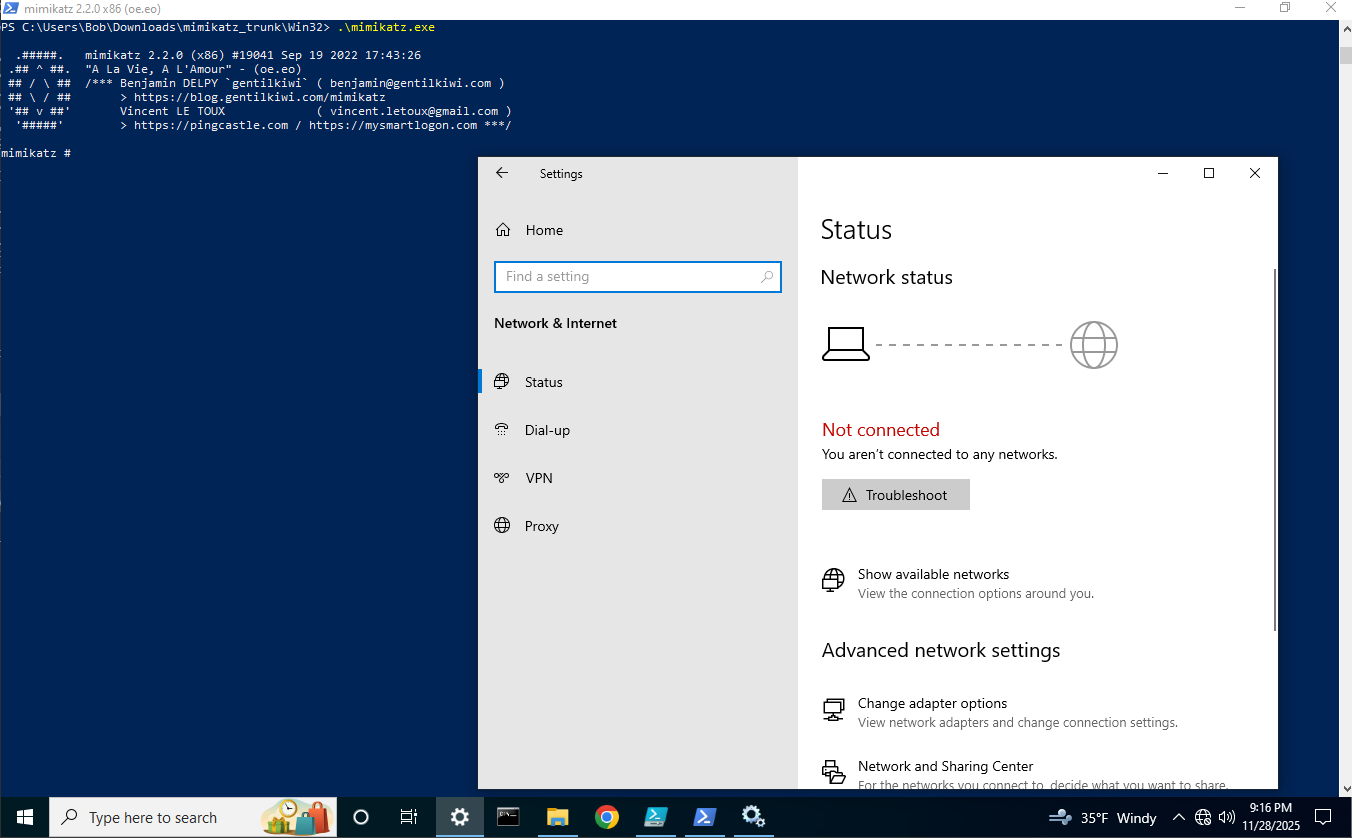This screenshot has width=1352, height=838.
Task: Click the back arrow in Settings
Action: tap(502, 173)
